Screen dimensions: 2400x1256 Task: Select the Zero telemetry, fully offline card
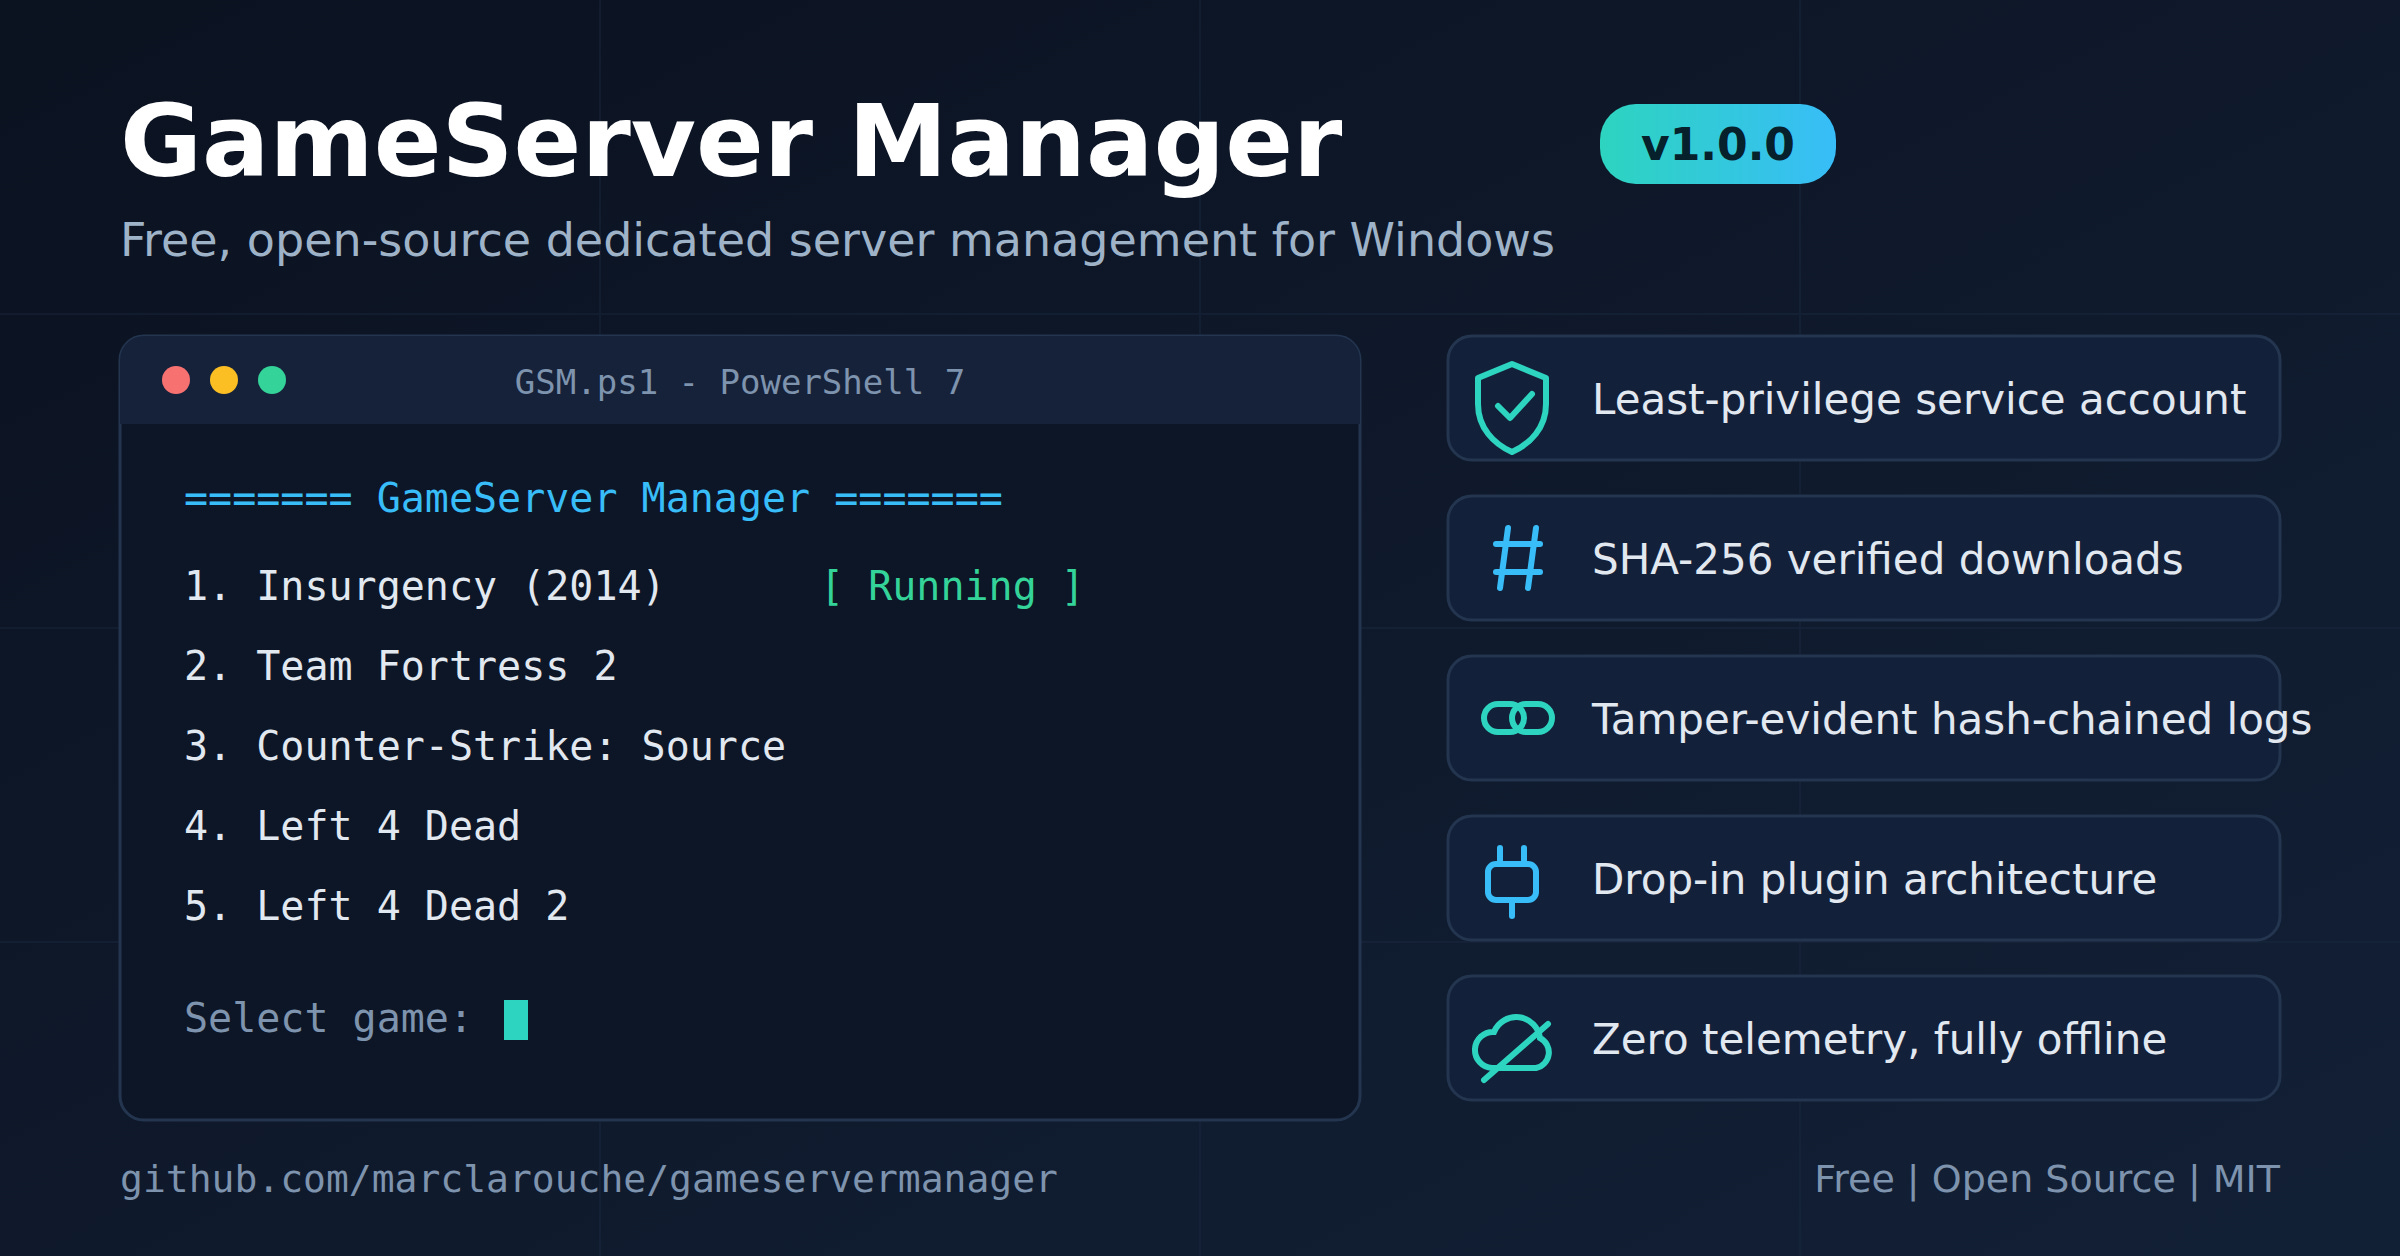point(1864,1038)
